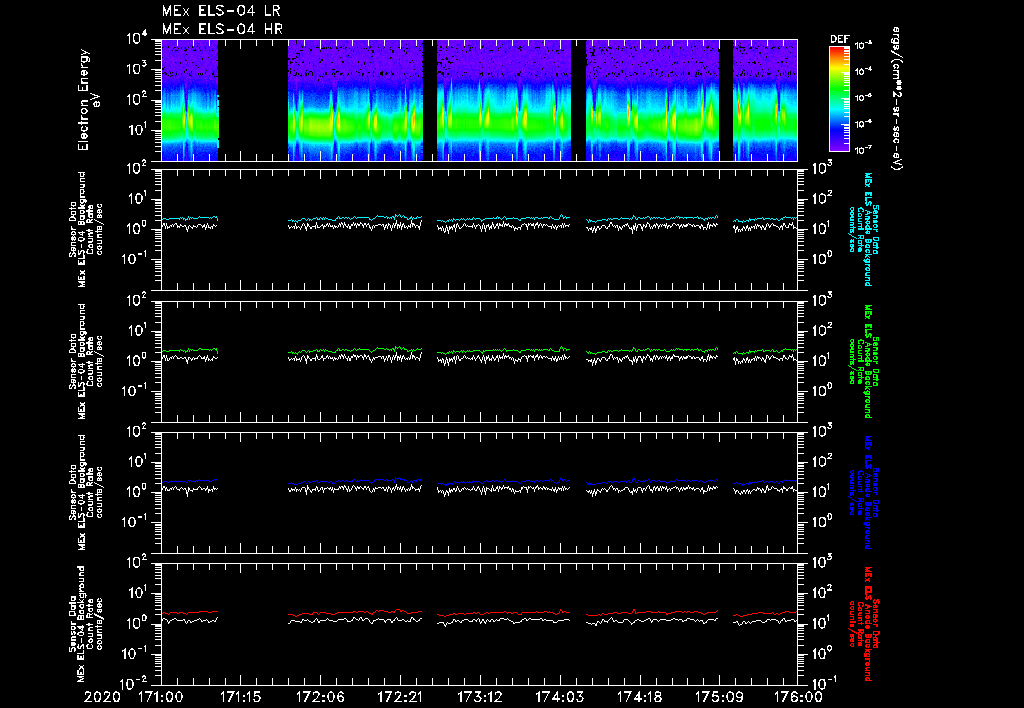Click the "175:09" time tick label

718,697
